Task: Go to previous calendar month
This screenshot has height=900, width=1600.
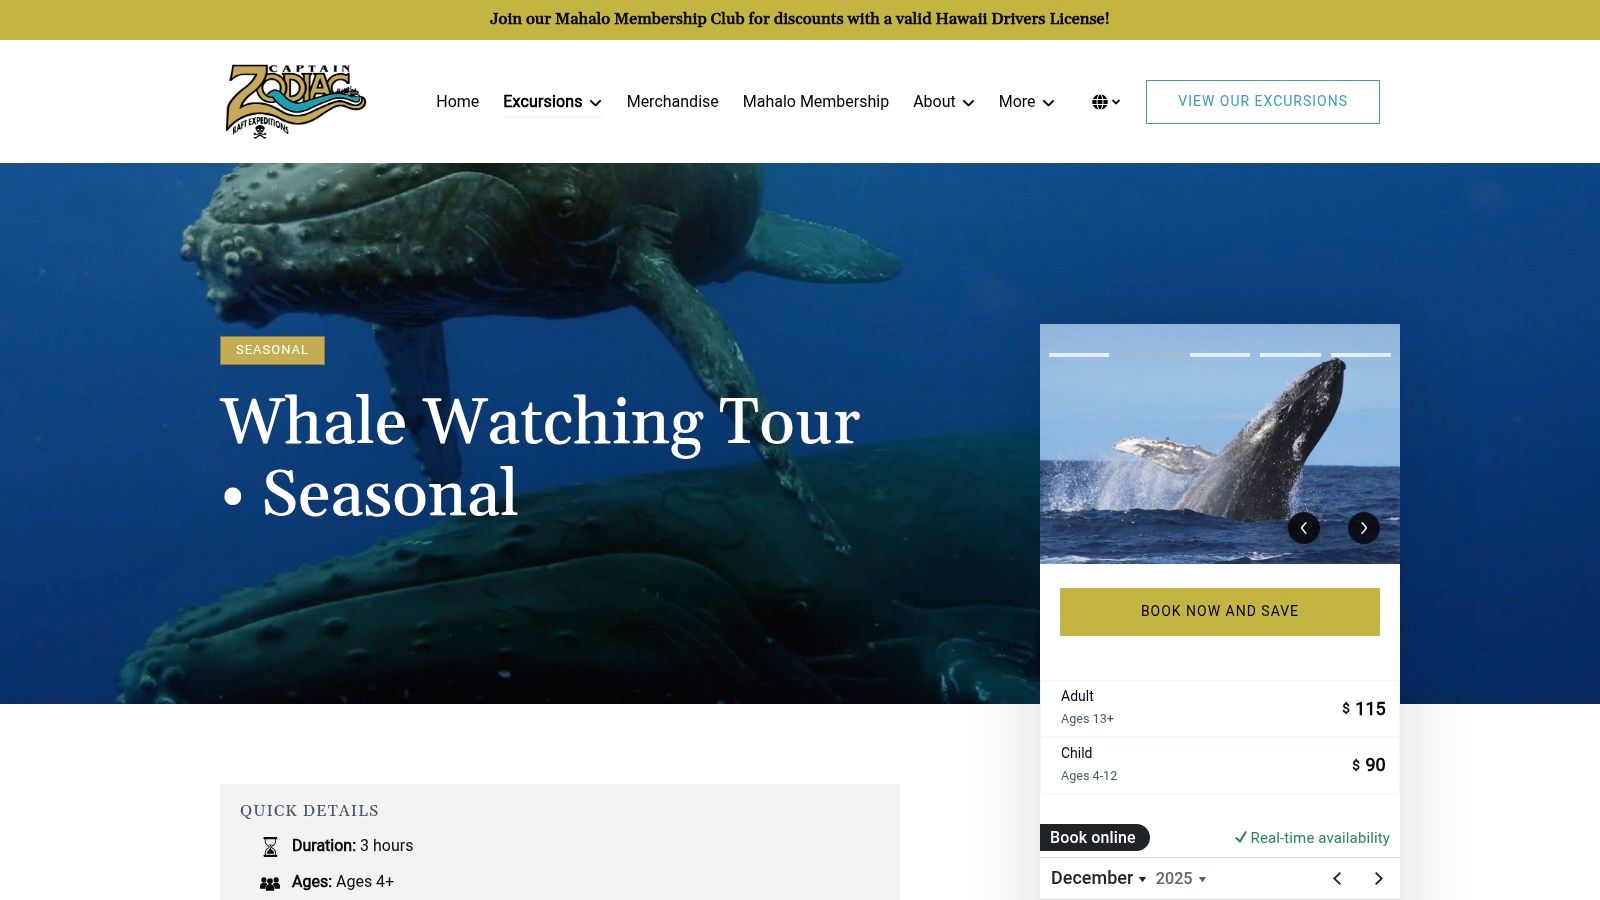Action: 1337,878
